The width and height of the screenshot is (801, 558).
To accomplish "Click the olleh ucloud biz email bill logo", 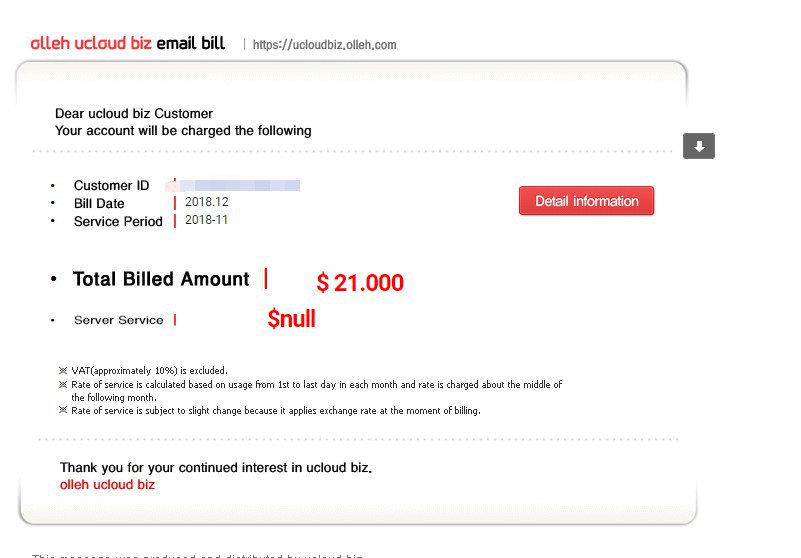I will click(x=128, y=43).
